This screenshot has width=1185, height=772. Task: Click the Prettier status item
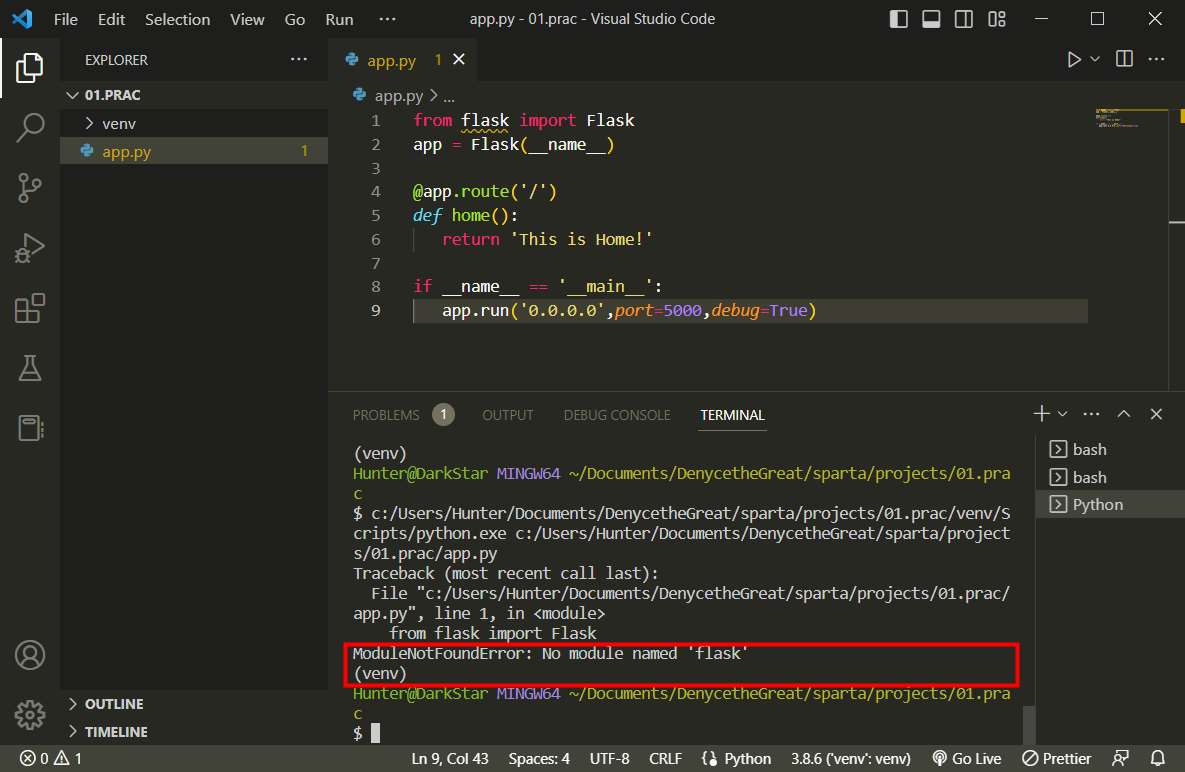(1057, 758)
